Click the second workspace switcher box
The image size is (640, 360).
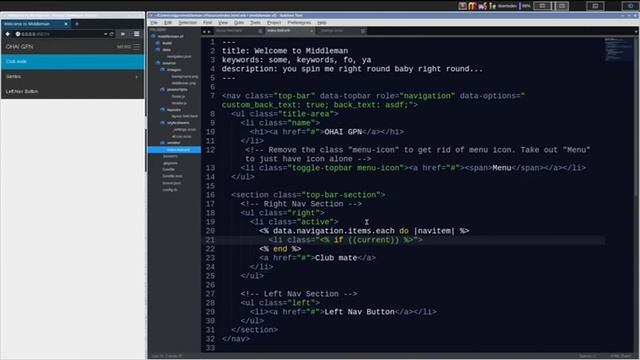[562, 6]
